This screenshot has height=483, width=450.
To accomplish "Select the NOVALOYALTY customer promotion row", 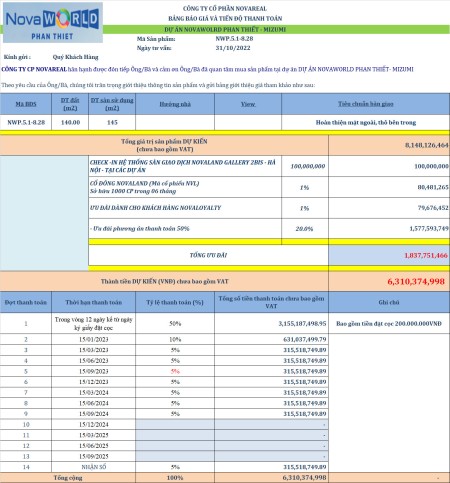I will [x=269, y=208].
